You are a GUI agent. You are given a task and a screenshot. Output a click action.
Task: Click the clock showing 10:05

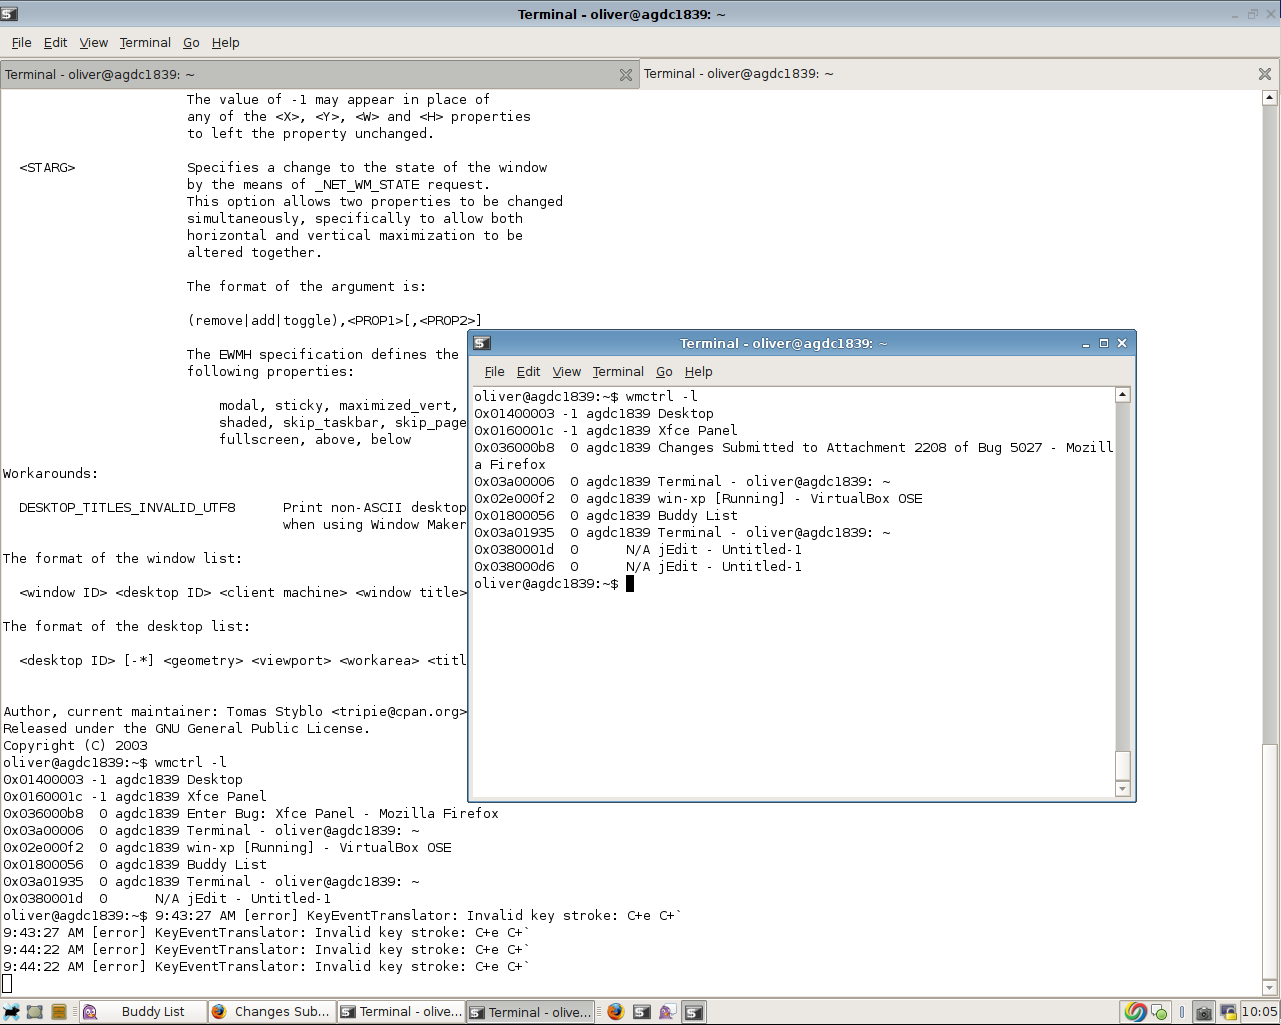(1259, 1012)
